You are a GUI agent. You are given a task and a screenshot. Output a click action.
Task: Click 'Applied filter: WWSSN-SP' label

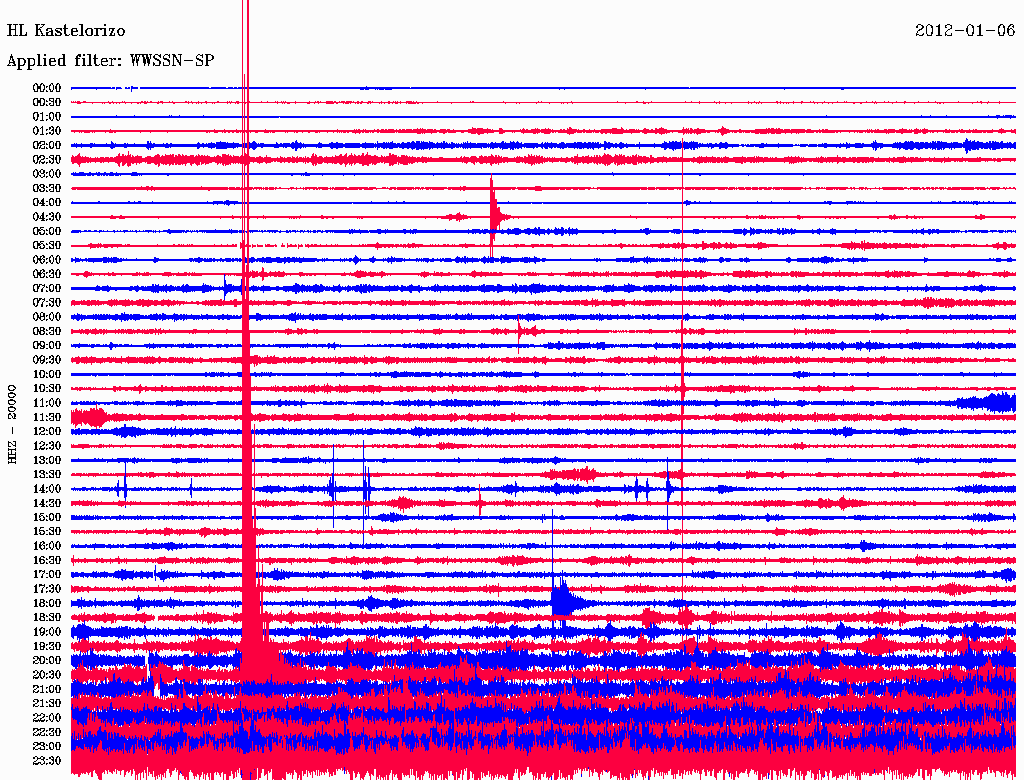tap(110, 61)
